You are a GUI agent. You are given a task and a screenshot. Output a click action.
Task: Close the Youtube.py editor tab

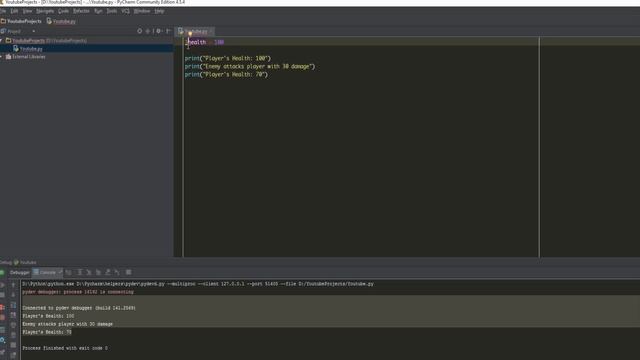click(x=211, y=31)
